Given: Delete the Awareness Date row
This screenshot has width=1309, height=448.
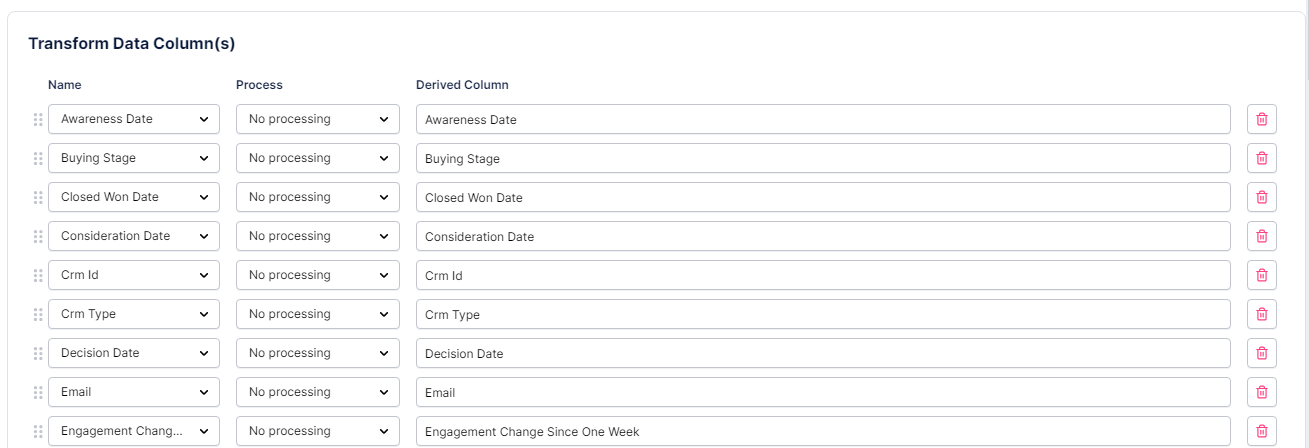Looking at the screenshot, I should (1262, 119).
